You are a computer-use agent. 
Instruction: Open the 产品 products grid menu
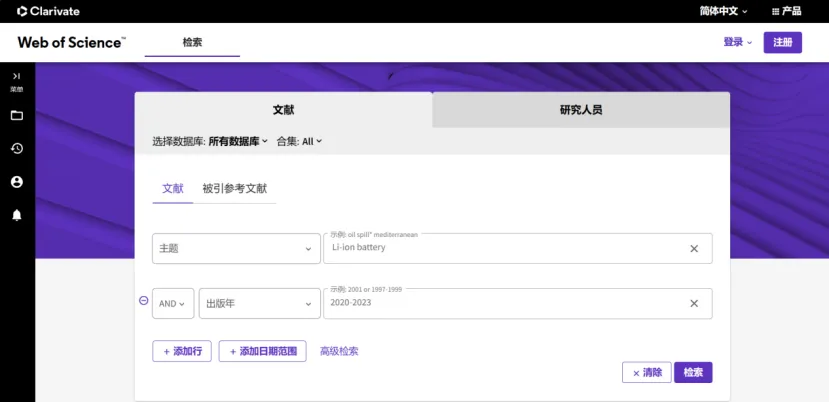click(x=786, y=11)
